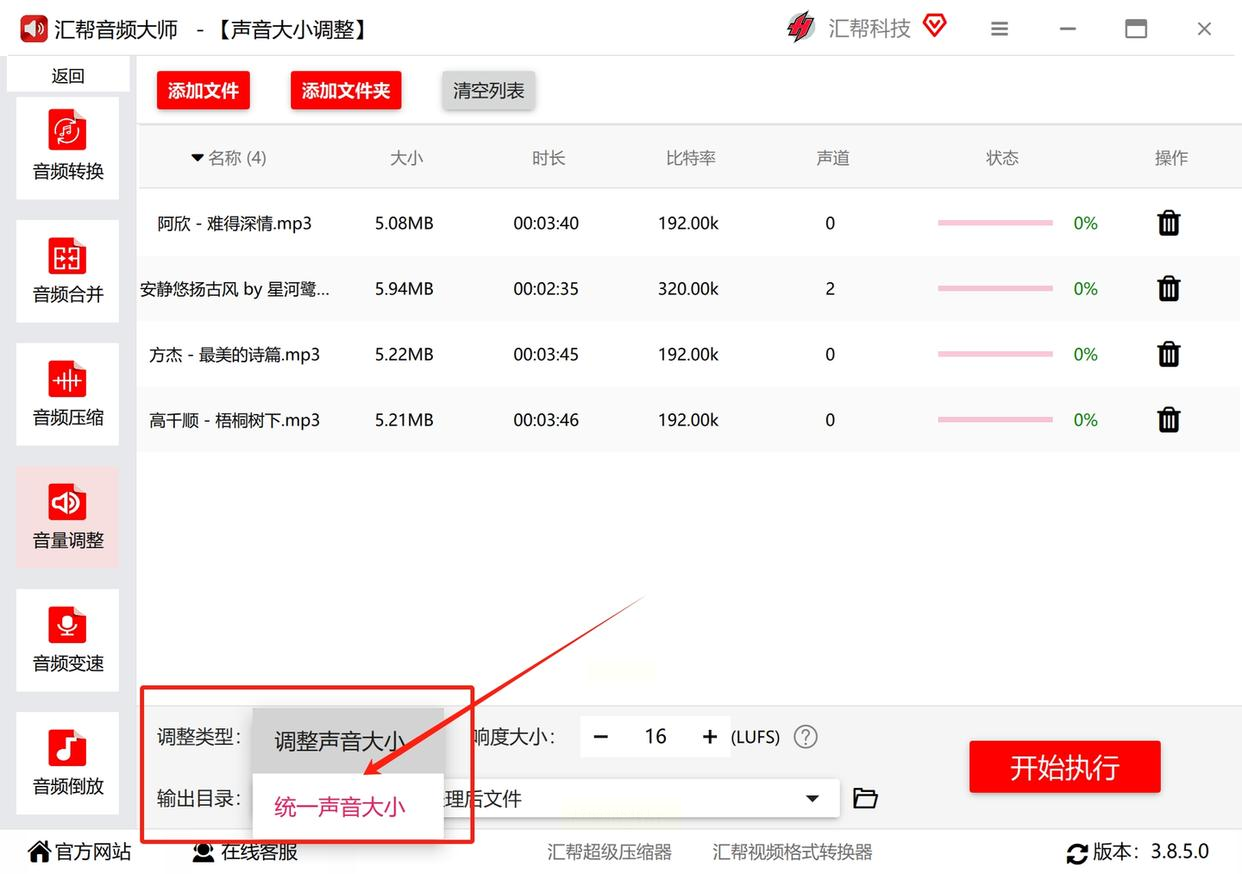
Task: Remove 高千顺 - 梧桐树下.mp3 using its trash icon
Action: click(x=1168, y=420)
